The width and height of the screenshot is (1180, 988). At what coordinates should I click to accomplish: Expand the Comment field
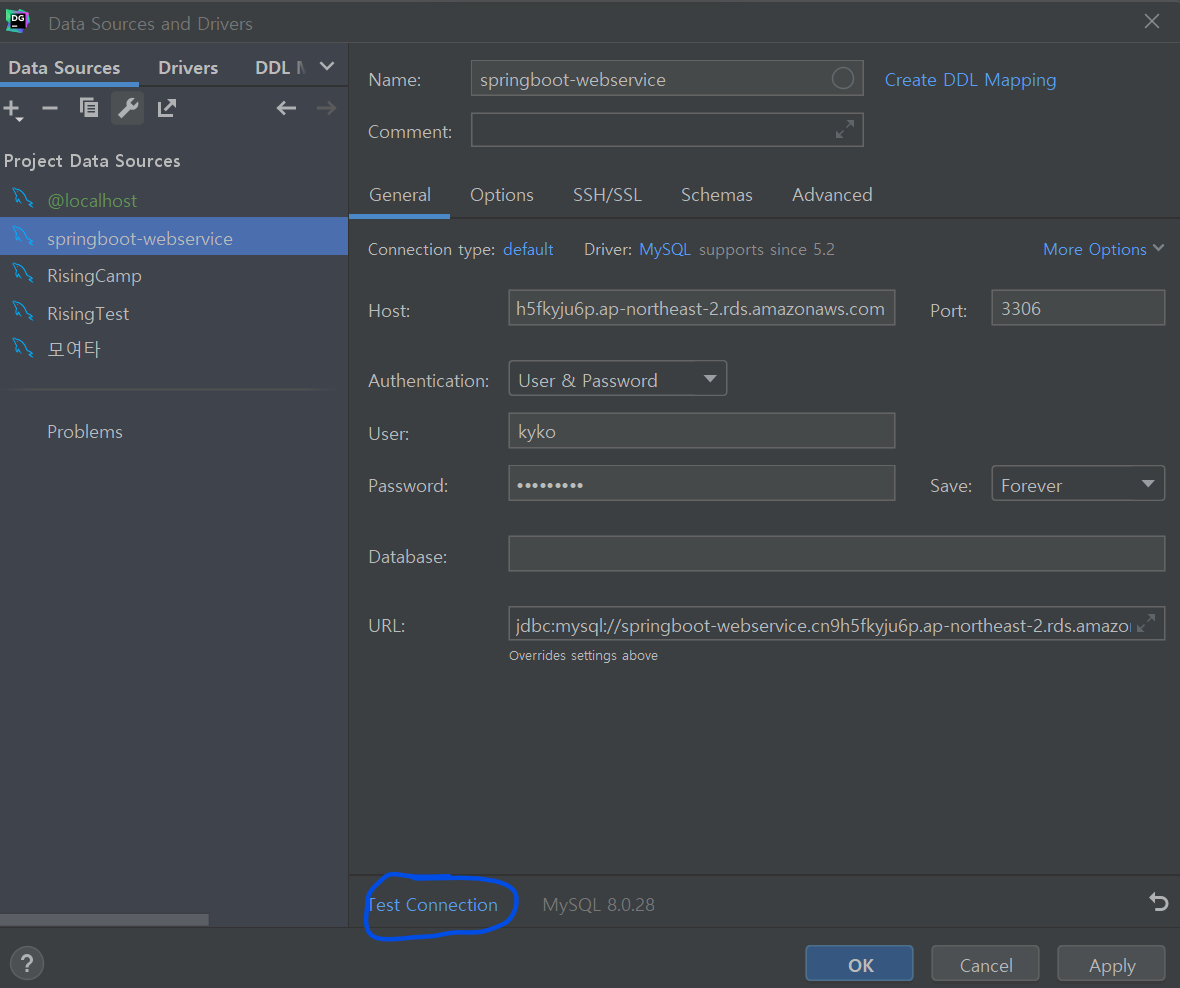pyautogui.click(x=844, y=129)
